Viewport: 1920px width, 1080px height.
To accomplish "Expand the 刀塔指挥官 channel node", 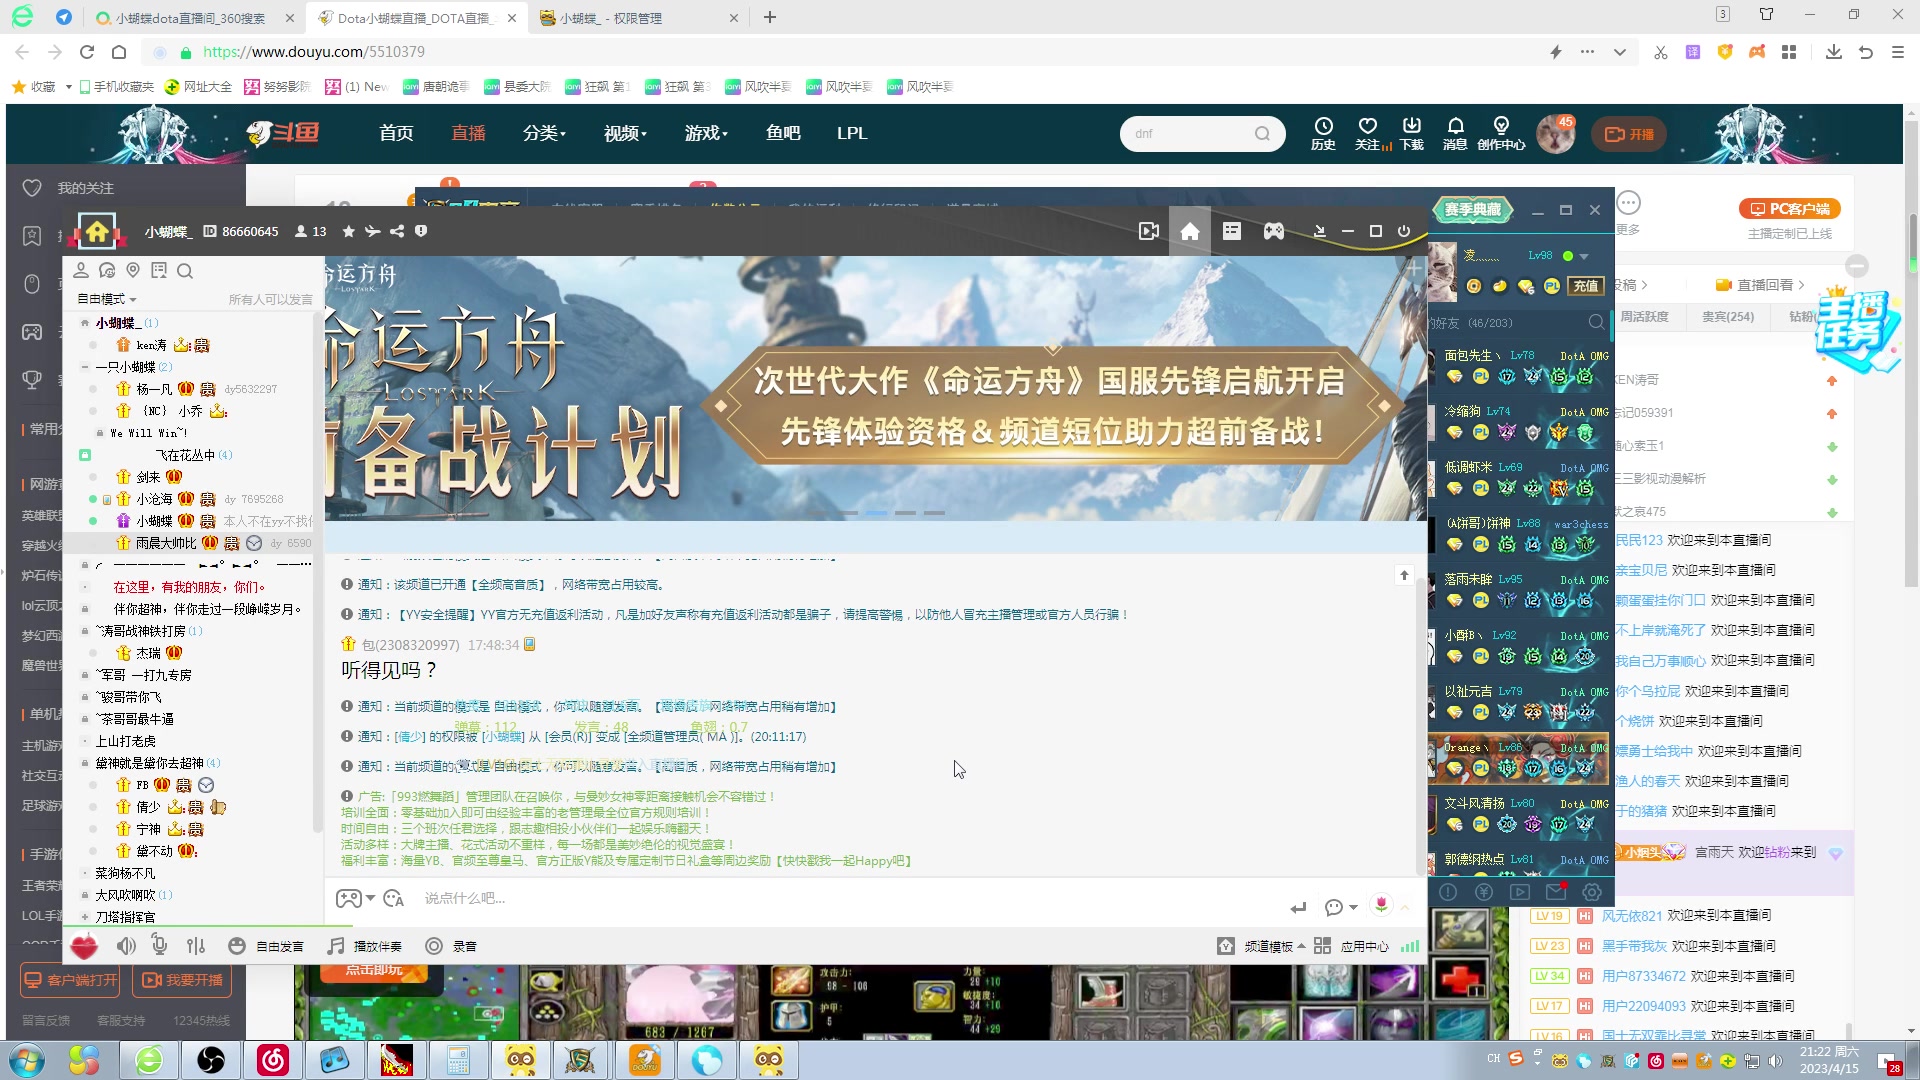I will tap(85, 917).
